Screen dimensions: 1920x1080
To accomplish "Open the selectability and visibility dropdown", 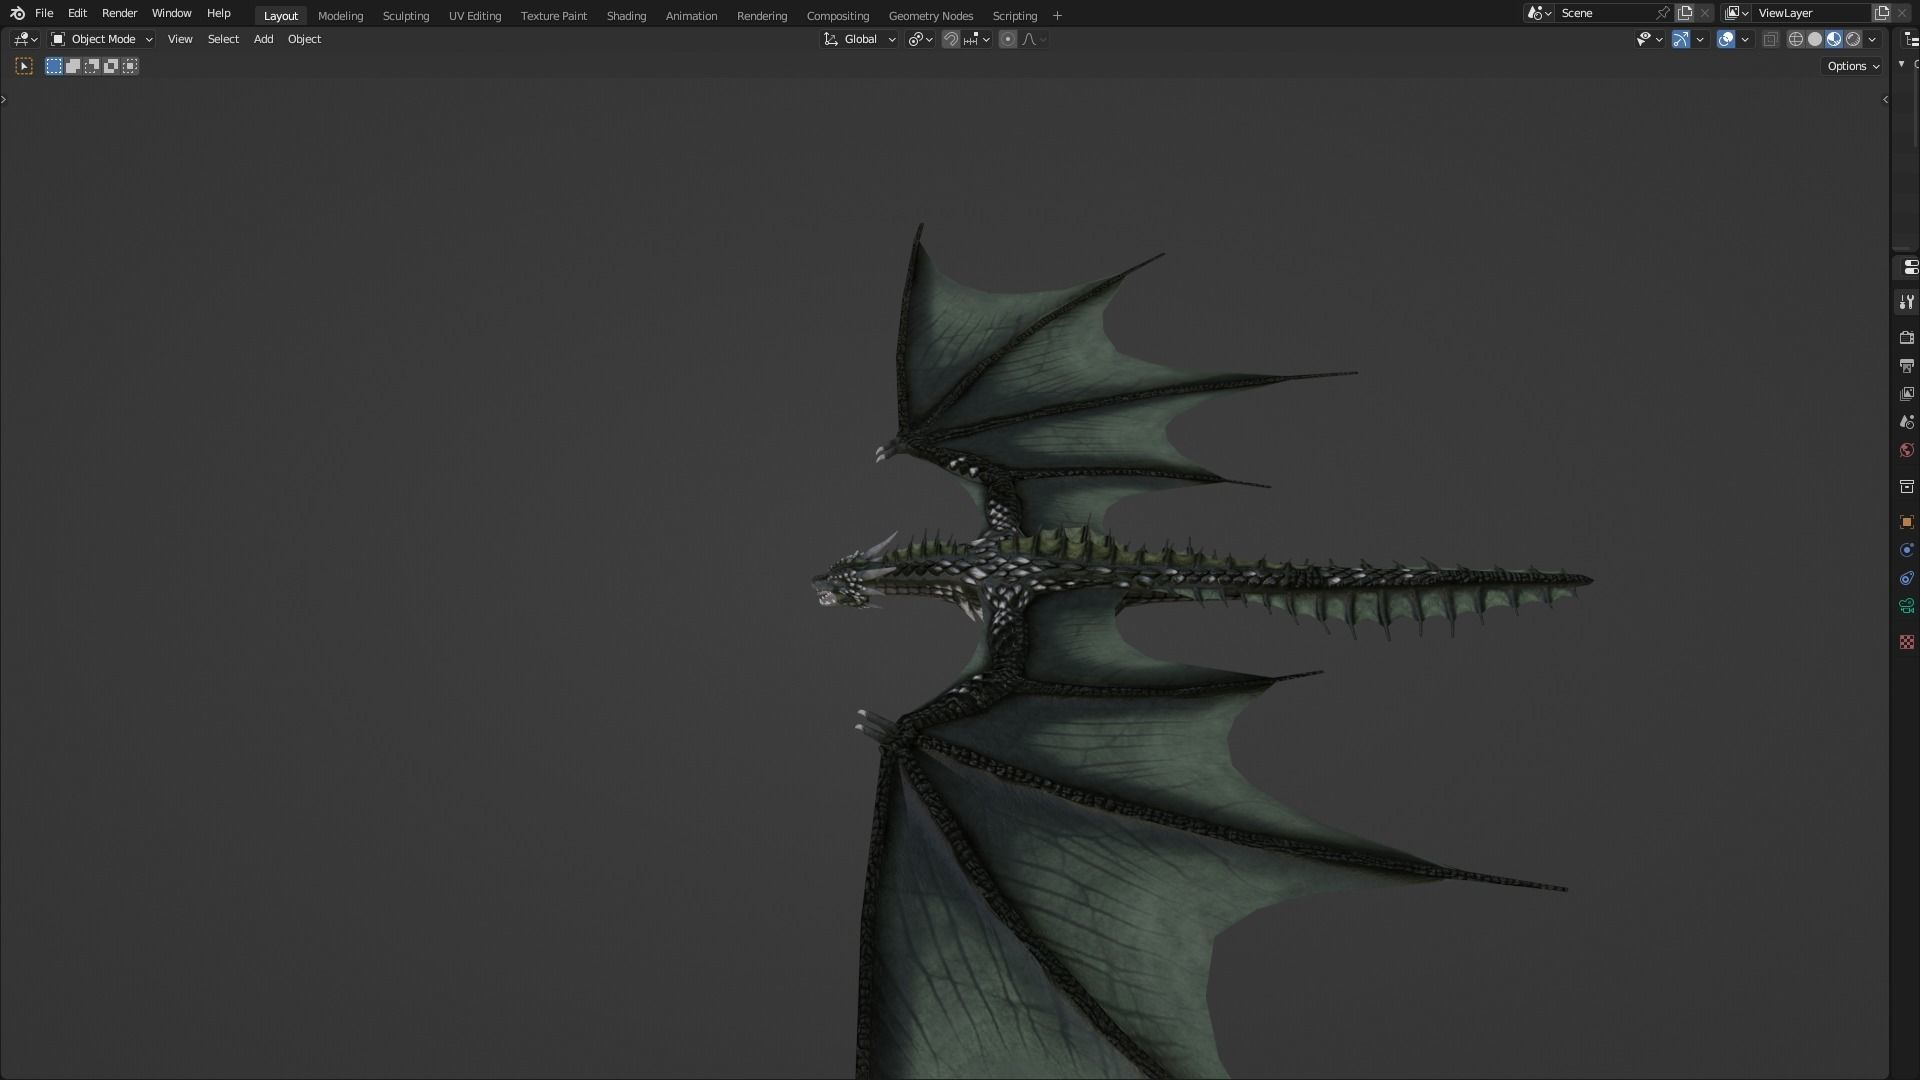I will [1649, 39].
